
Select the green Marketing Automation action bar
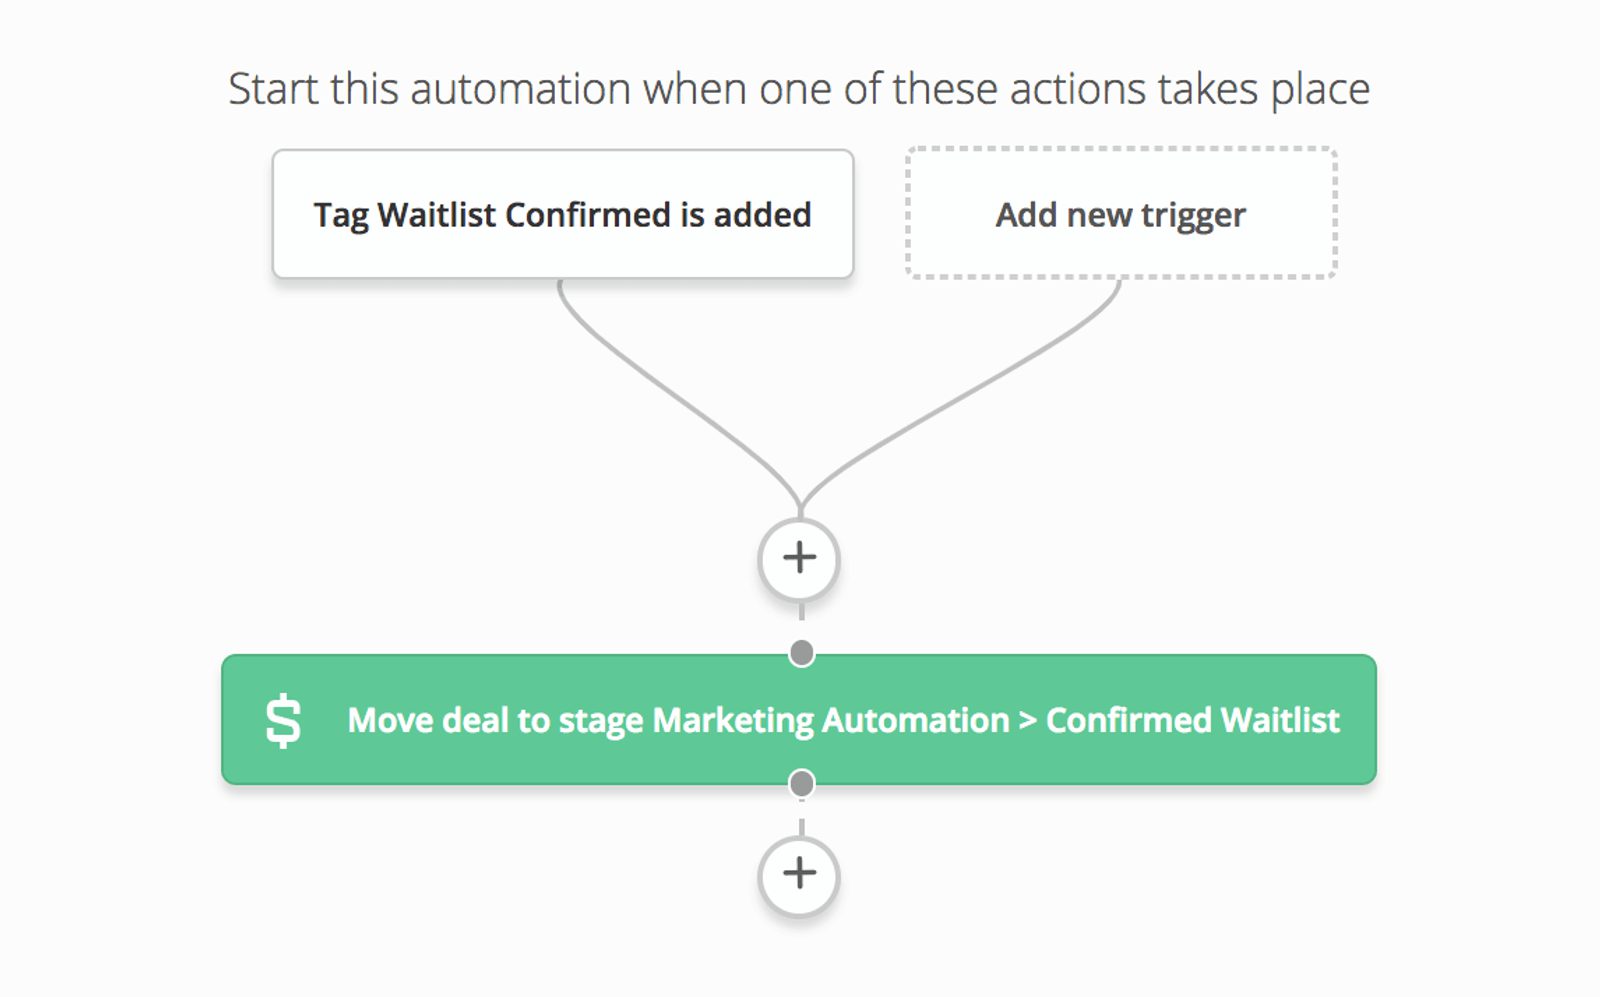tap(800, 718)
